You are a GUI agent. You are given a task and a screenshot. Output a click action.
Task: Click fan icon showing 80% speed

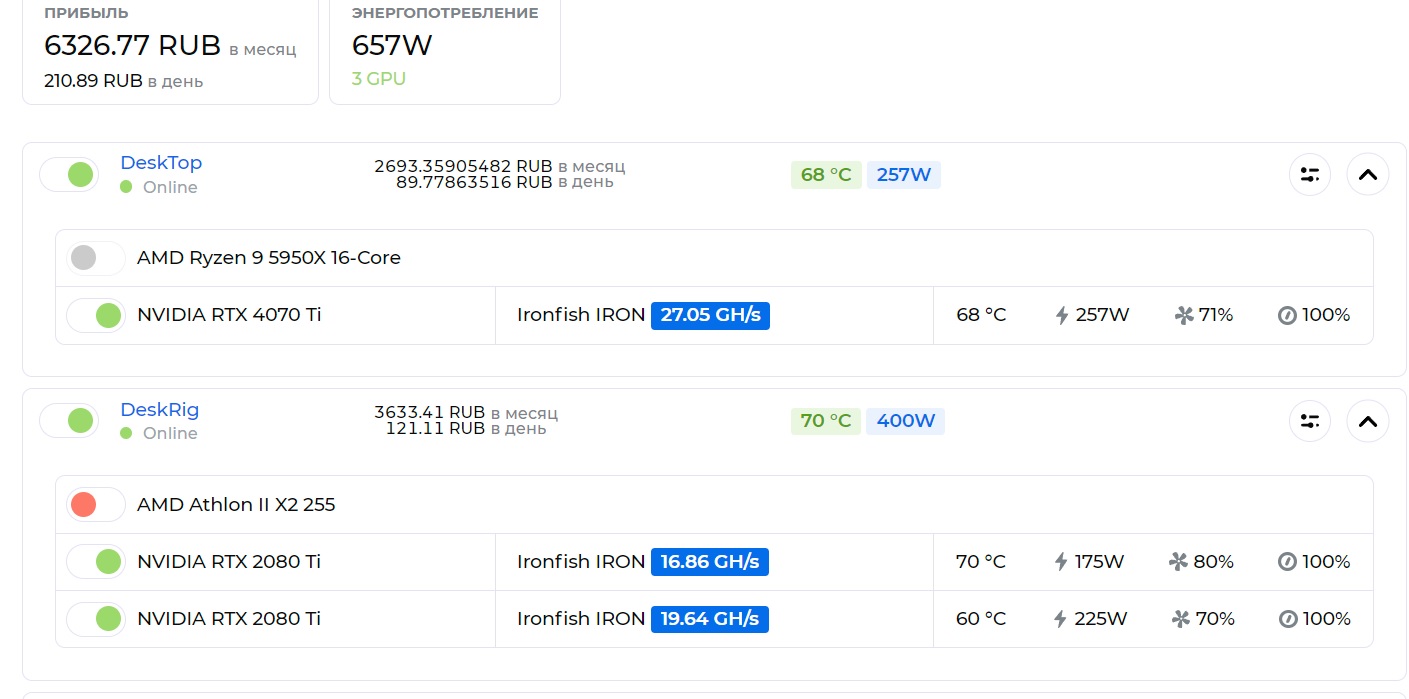point(1178,562)
